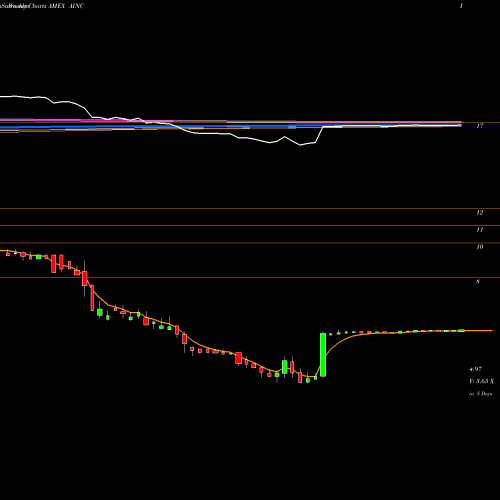Click the 'AMEX AINC' chart title text
500x500 pixels.
point(66,6)
